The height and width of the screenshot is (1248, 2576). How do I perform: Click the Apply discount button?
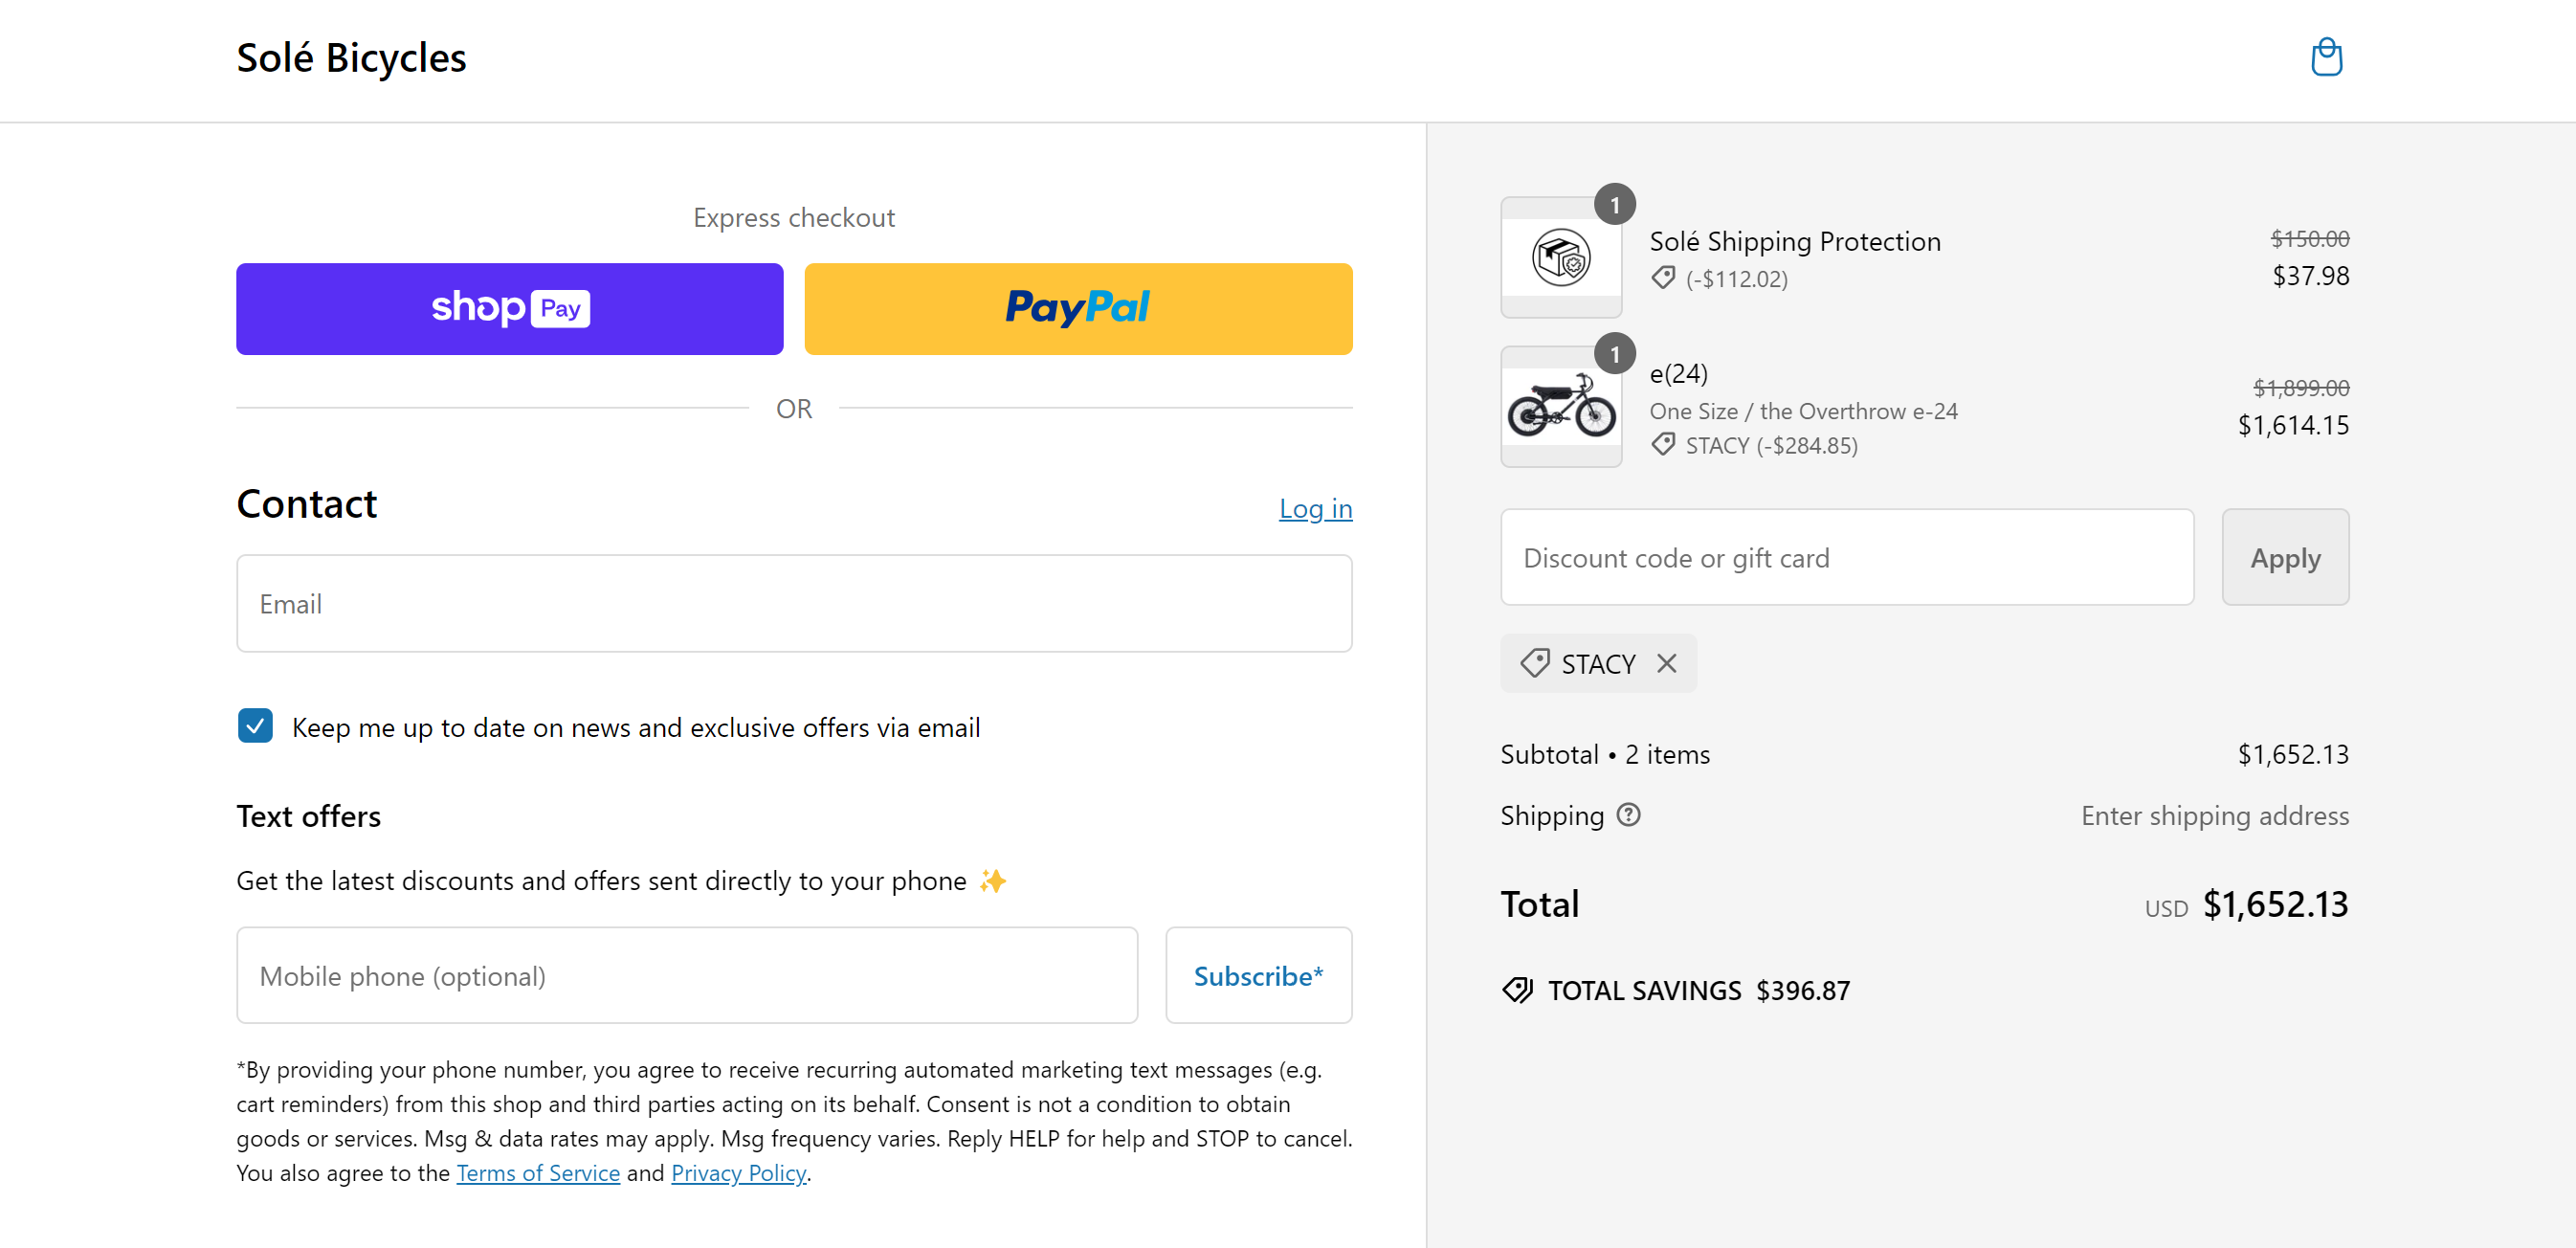(x=2284, y=557)
